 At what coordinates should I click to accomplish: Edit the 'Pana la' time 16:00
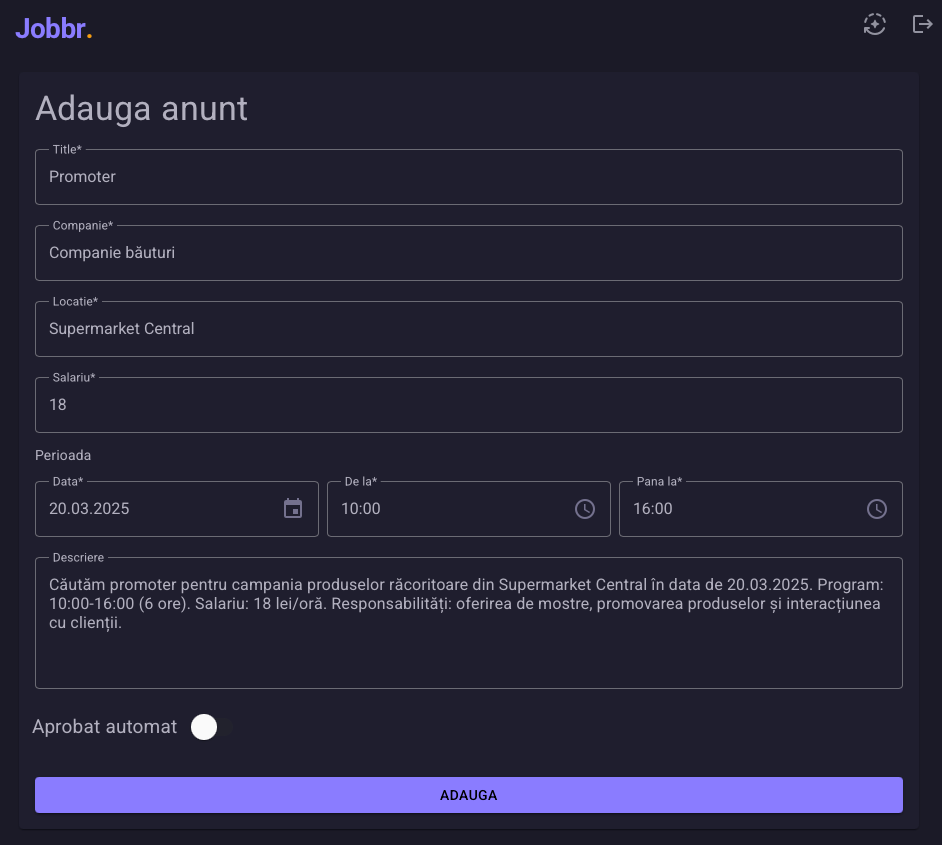pos(653,509)
